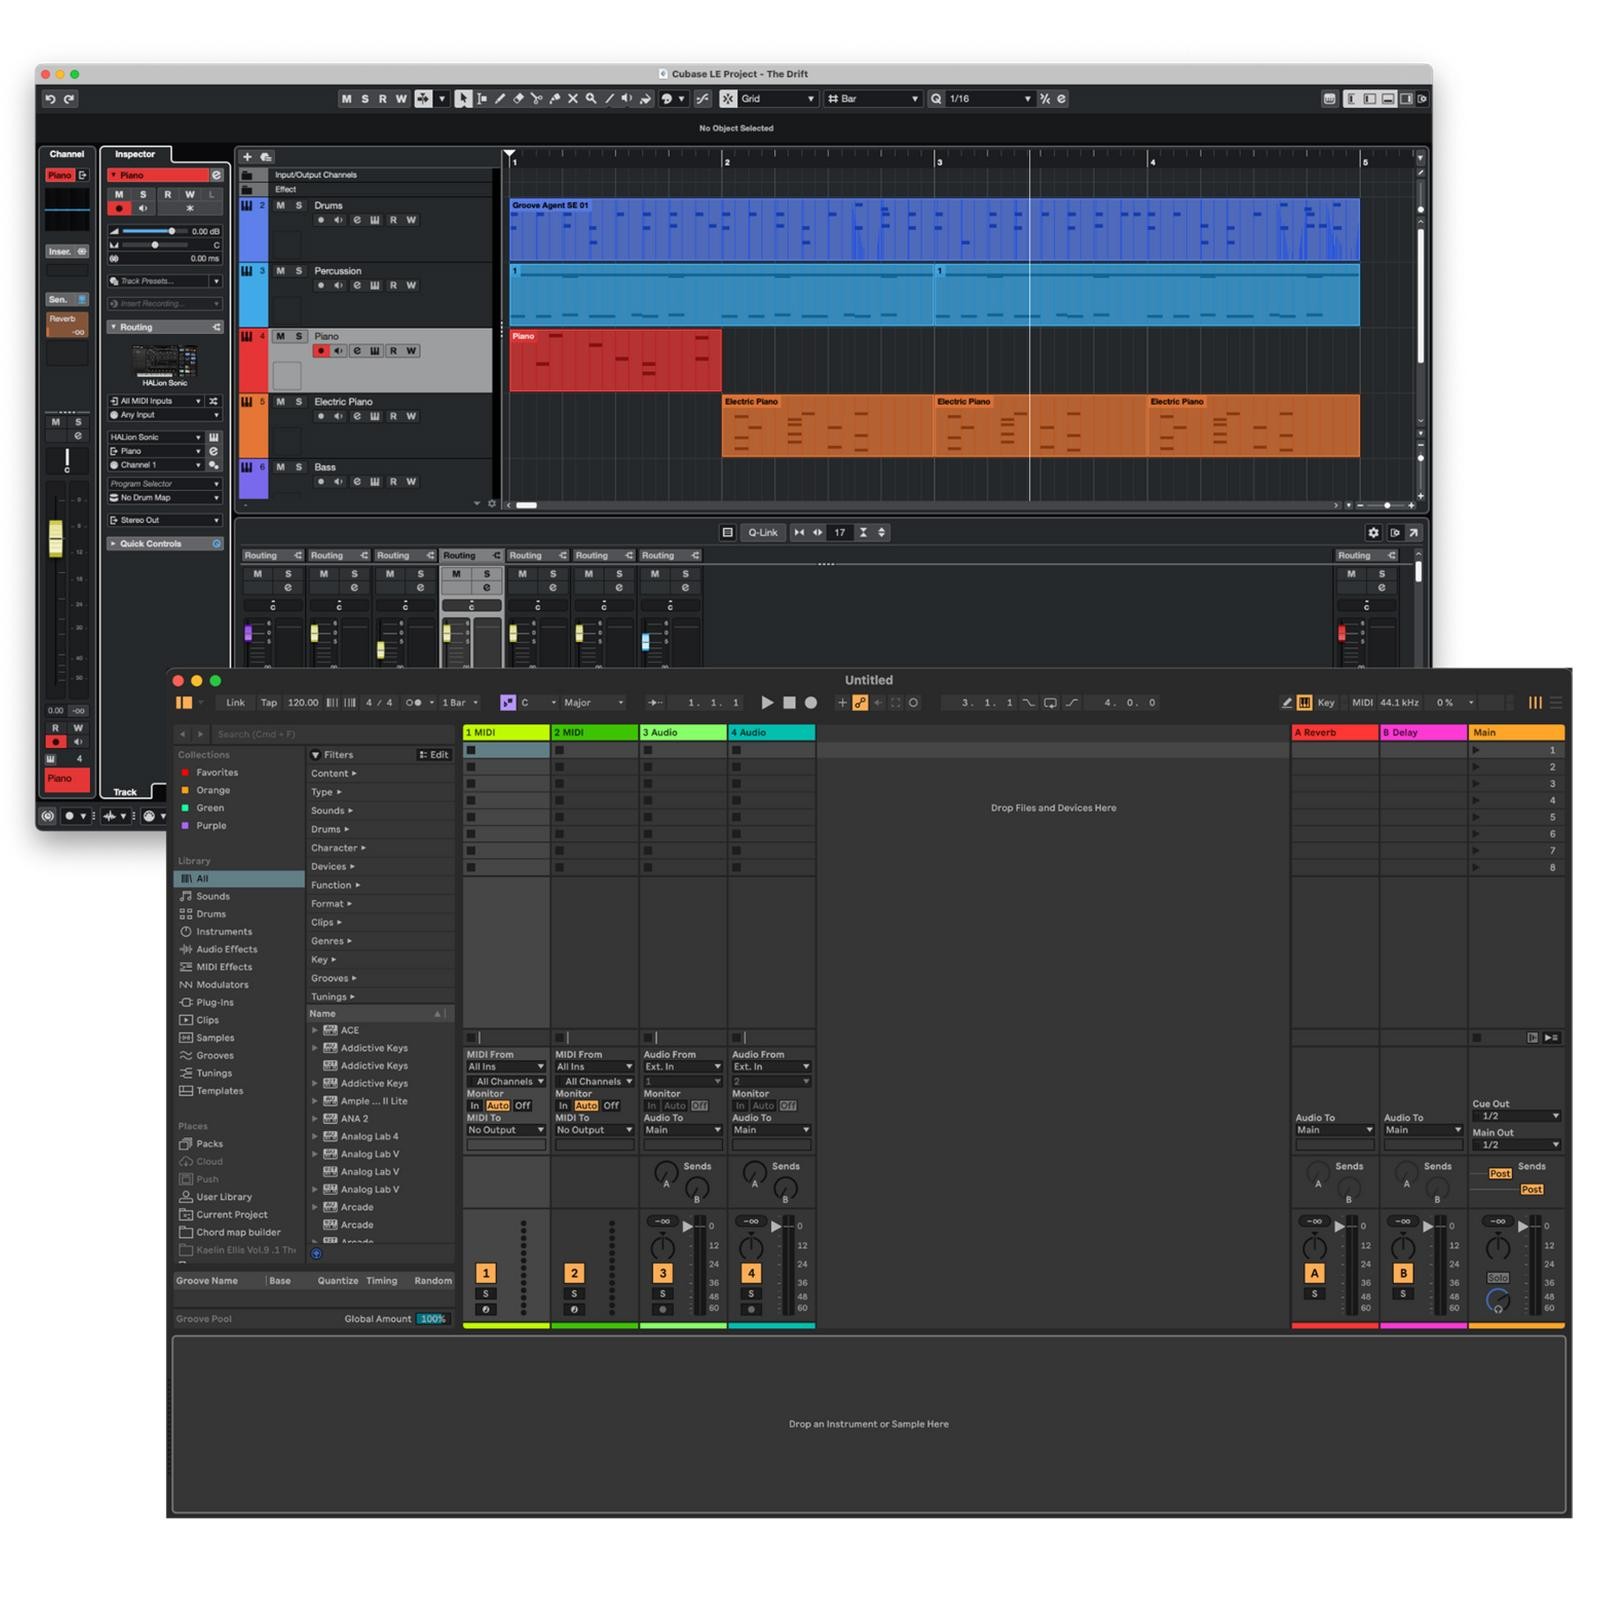Click the Ableton Play button
The width and height of the screenshot is (1600, 1600).
point(767,703)
